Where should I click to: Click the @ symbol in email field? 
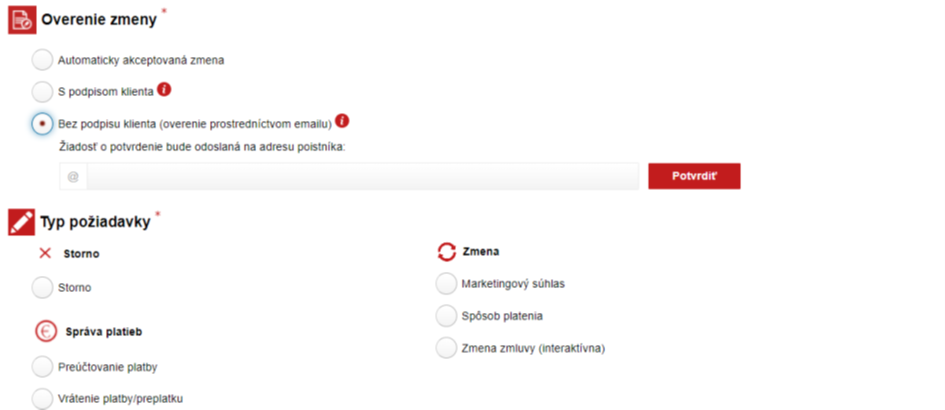click(73, 177)
